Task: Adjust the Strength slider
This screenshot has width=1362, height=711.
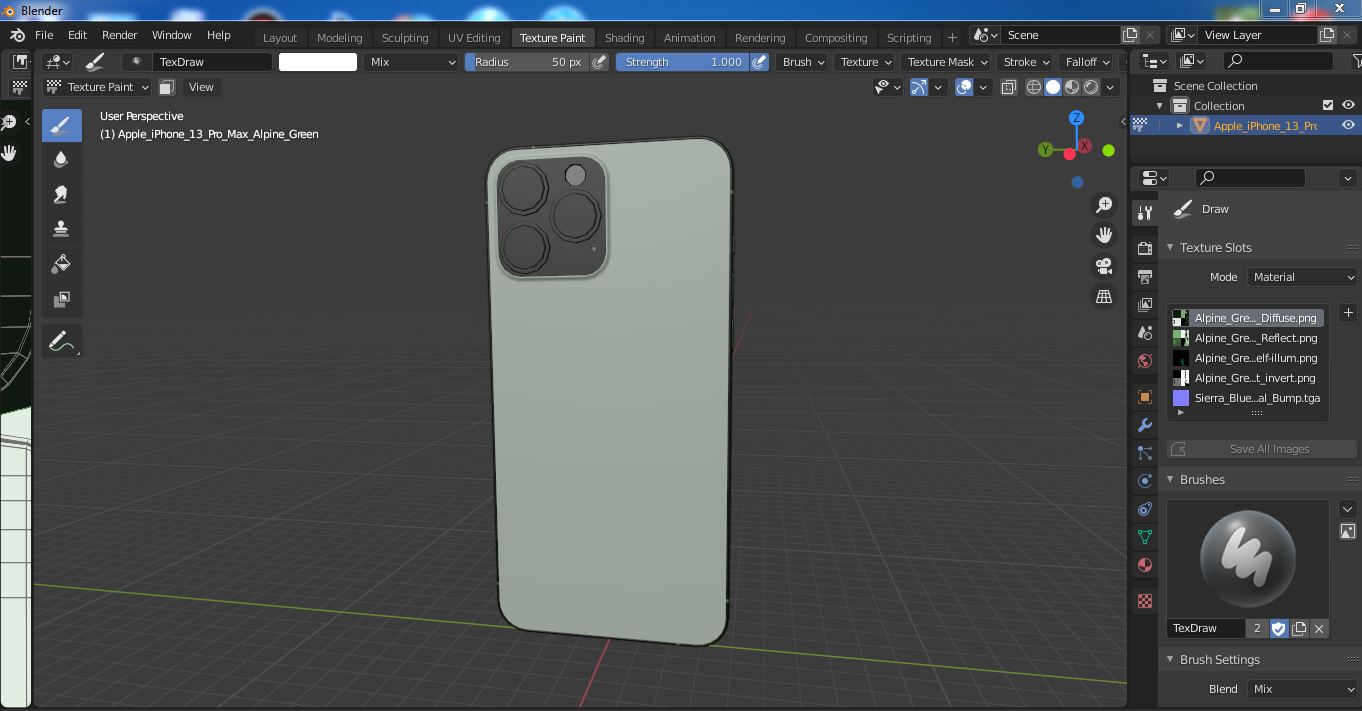Action: click(x=683, y=62)
